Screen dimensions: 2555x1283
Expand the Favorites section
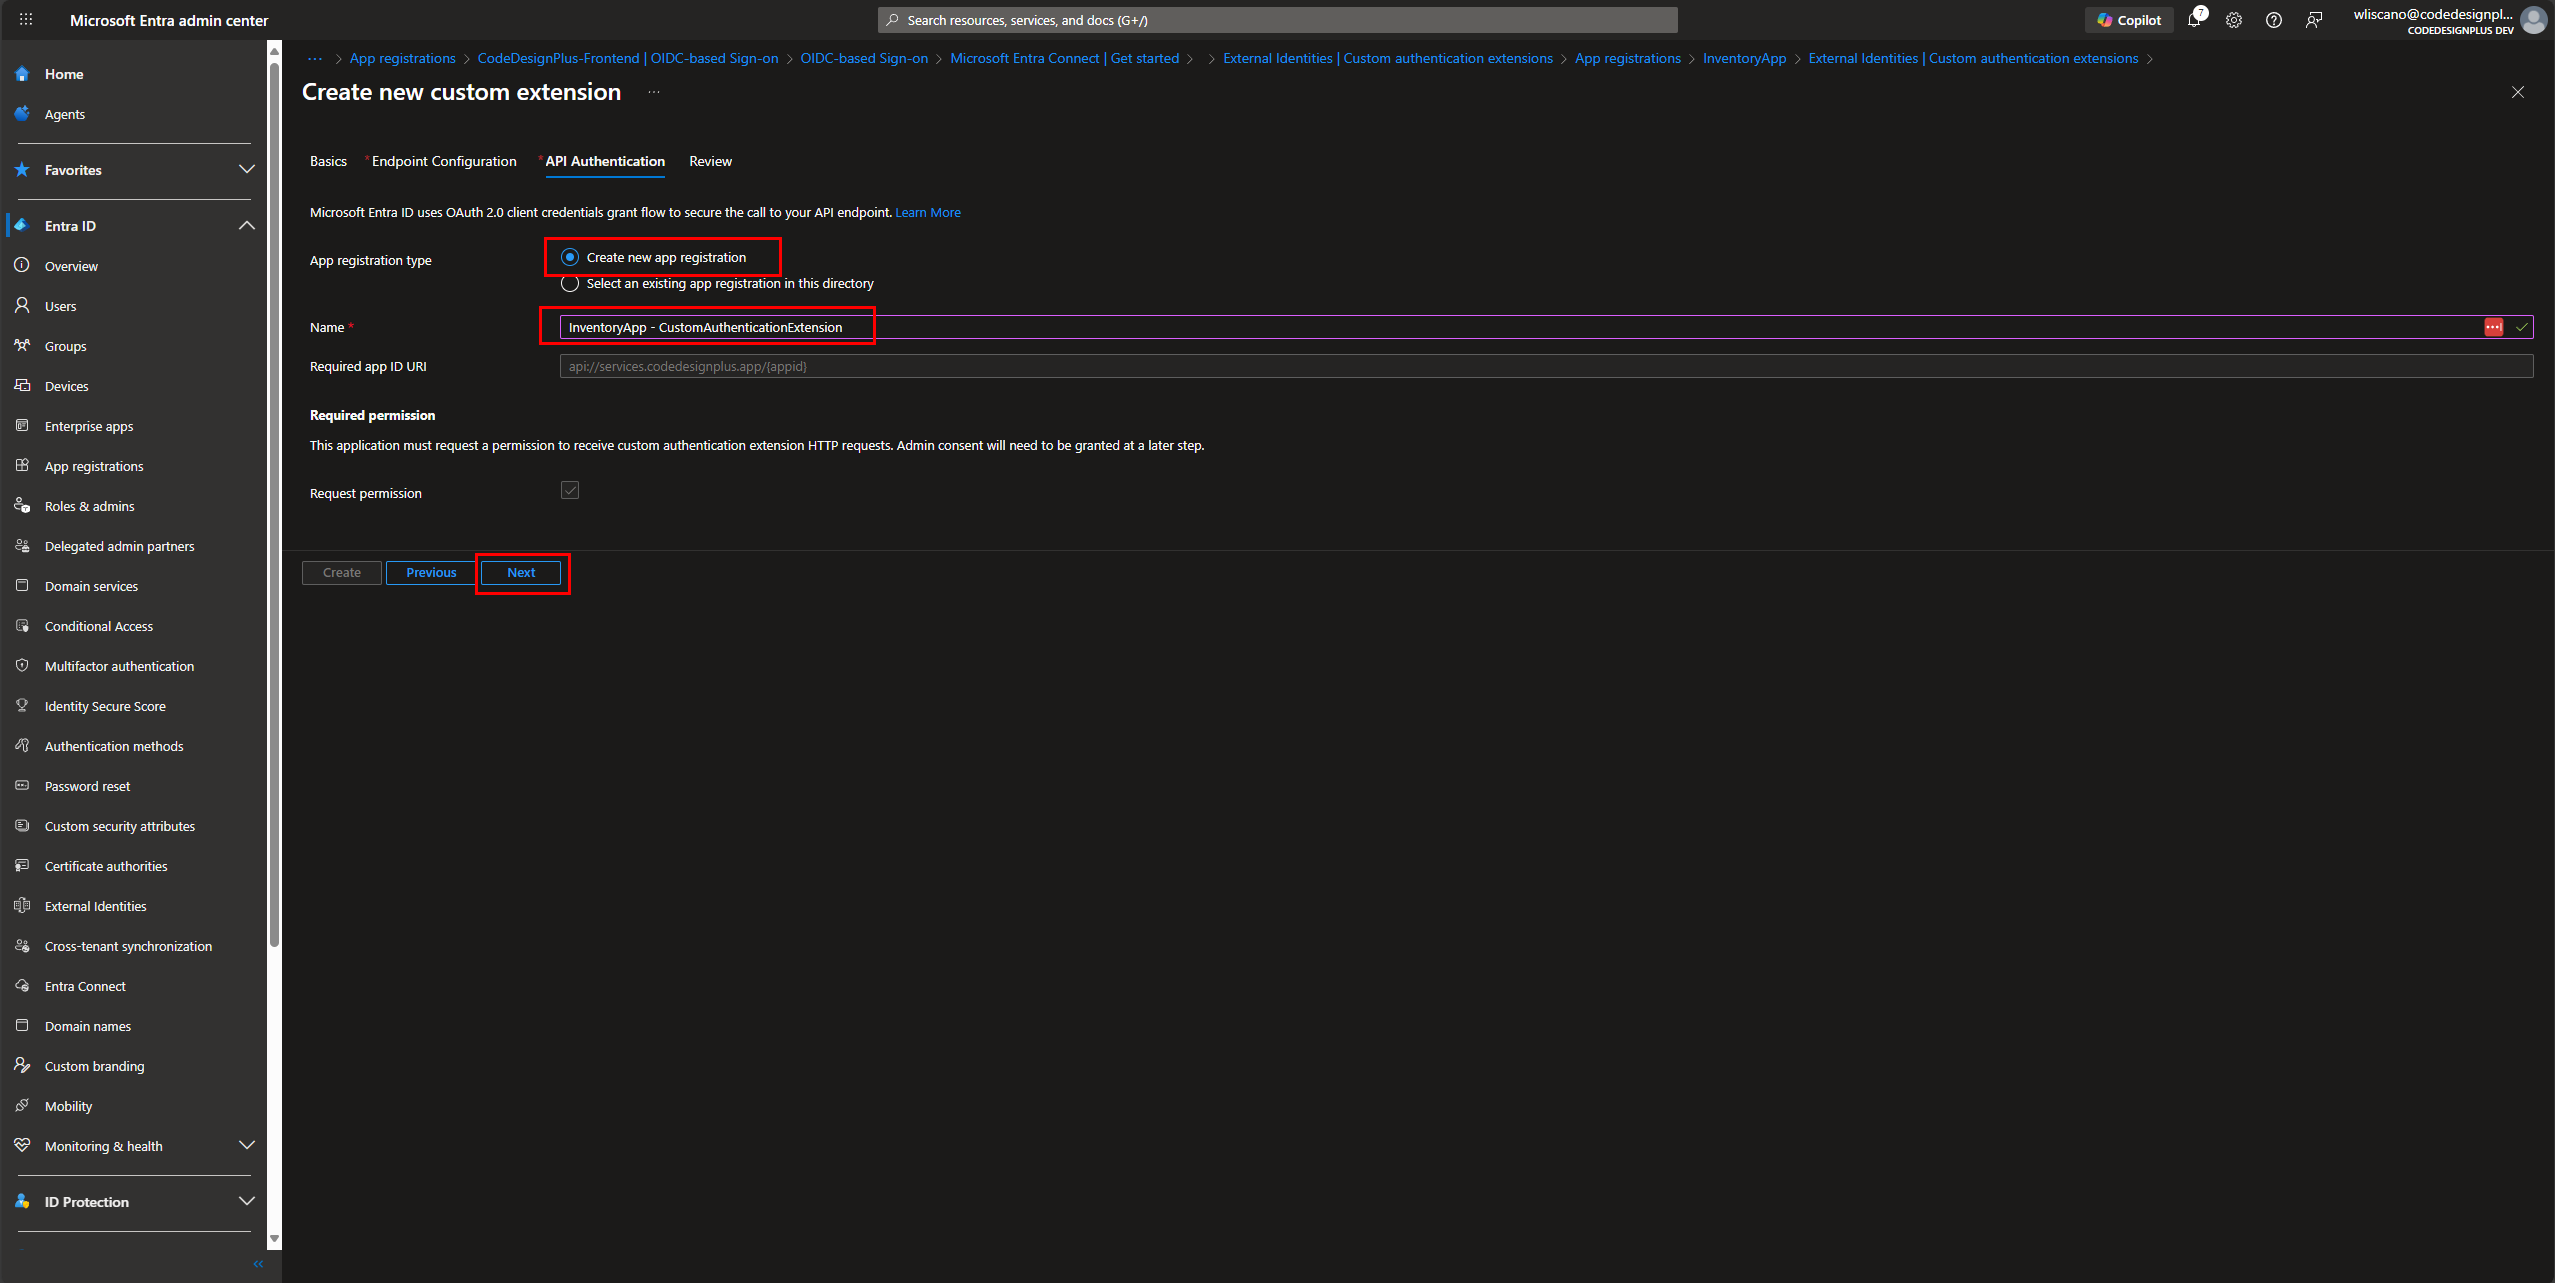coord(247,170)
